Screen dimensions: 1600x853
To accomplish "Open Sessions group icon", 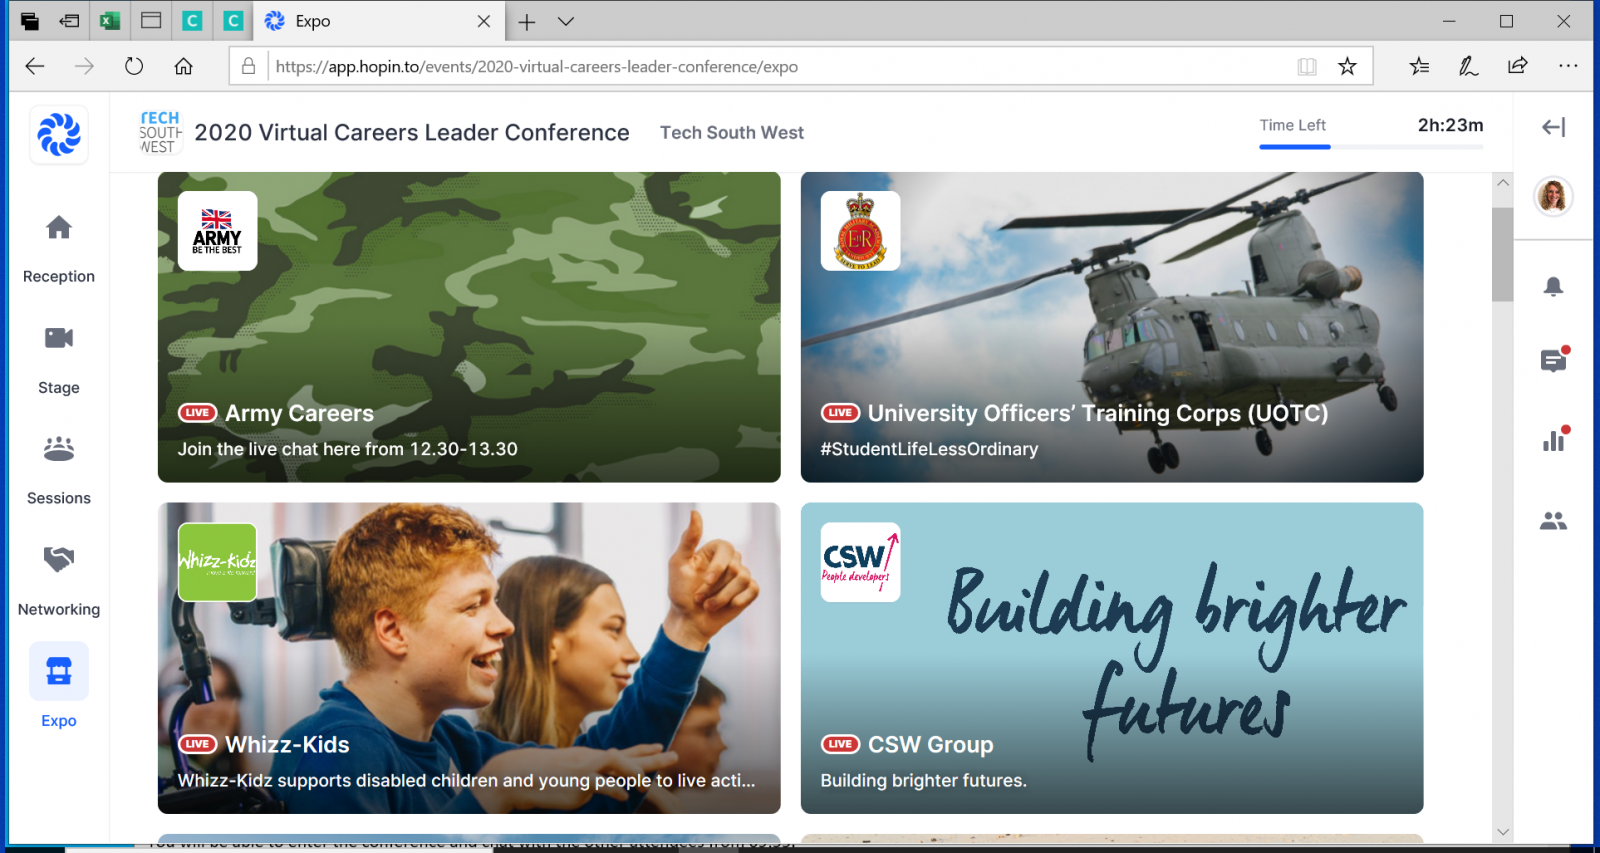I will click(x=59, y=449).
